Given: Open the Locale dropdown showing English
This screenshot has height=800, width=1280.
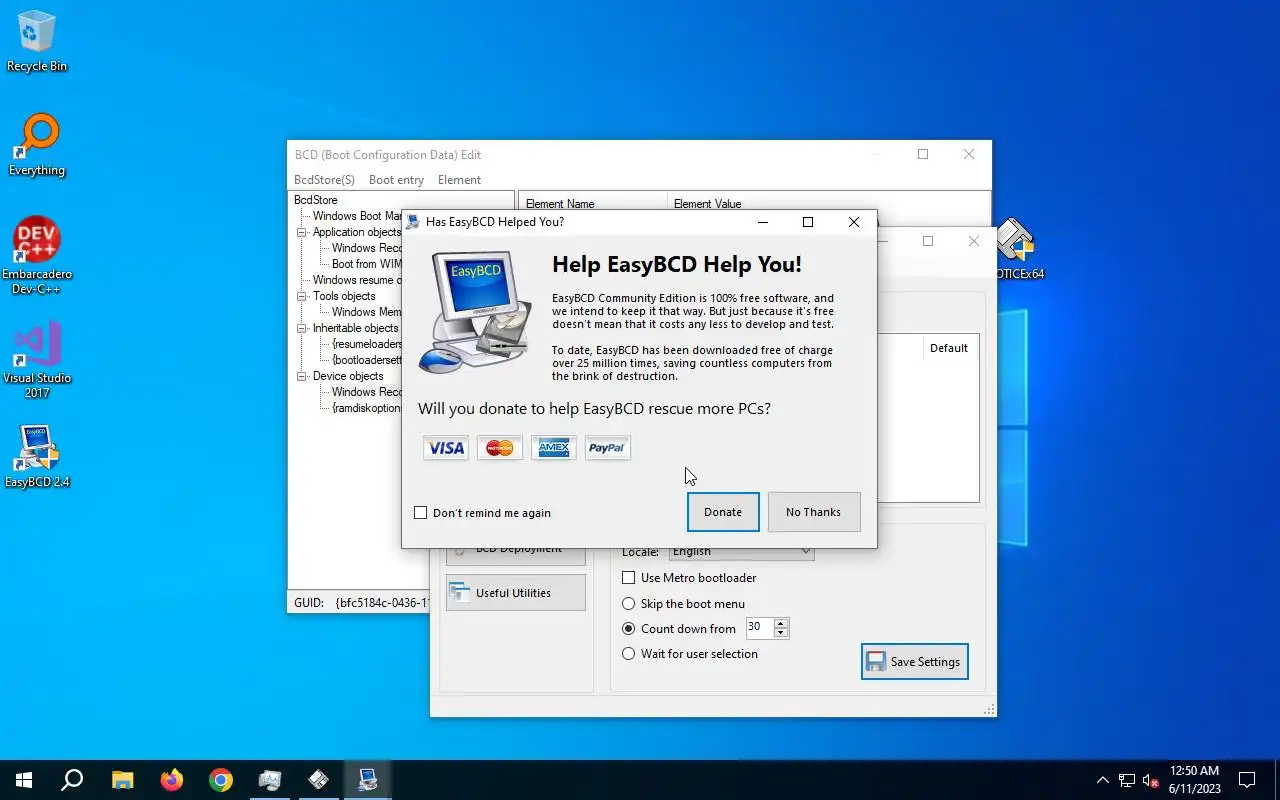Looking at the screenshot, I should (741, 552).
